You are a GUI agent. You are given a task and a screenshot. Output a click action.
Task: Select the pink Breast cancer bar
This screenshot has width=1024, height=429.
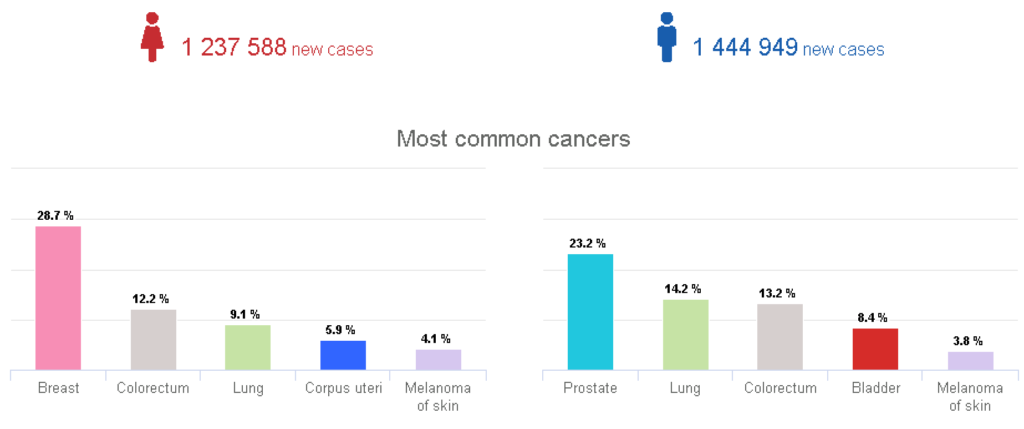pos(58,298)
